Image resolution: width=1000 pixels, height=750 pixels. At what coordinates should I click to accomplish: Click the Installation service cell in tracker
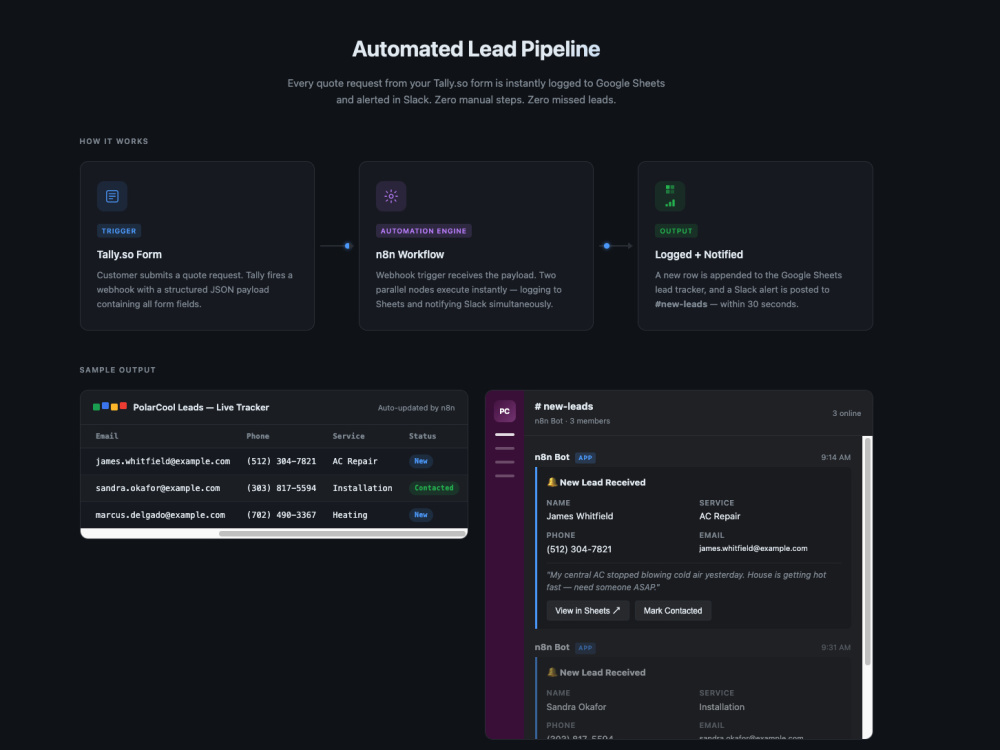point(362,488)
